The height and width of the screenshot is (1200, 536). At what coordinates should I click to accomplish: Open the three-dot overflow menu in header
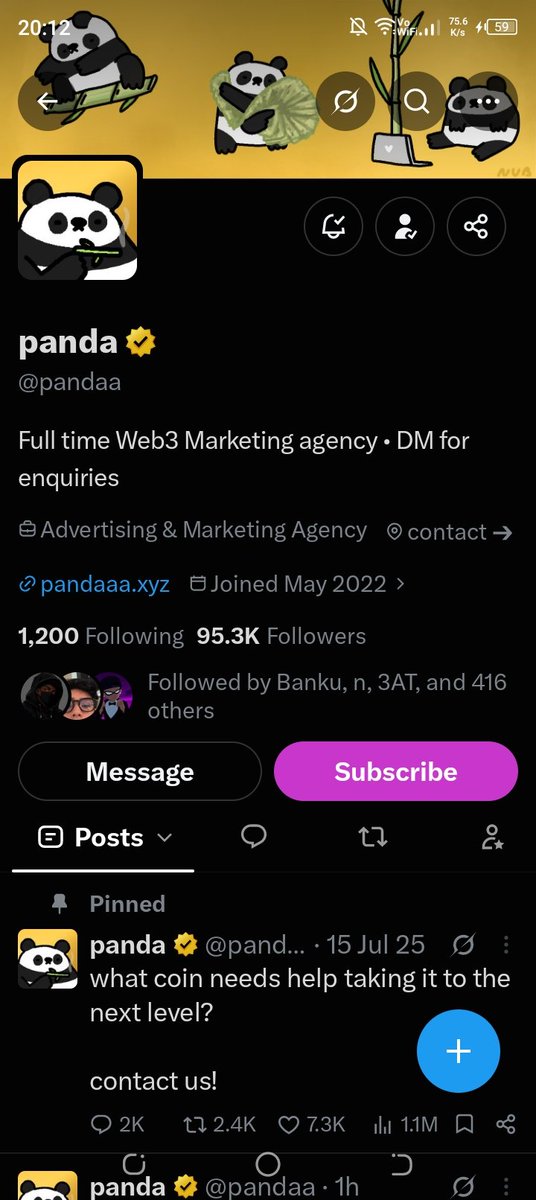click(488, 101)
